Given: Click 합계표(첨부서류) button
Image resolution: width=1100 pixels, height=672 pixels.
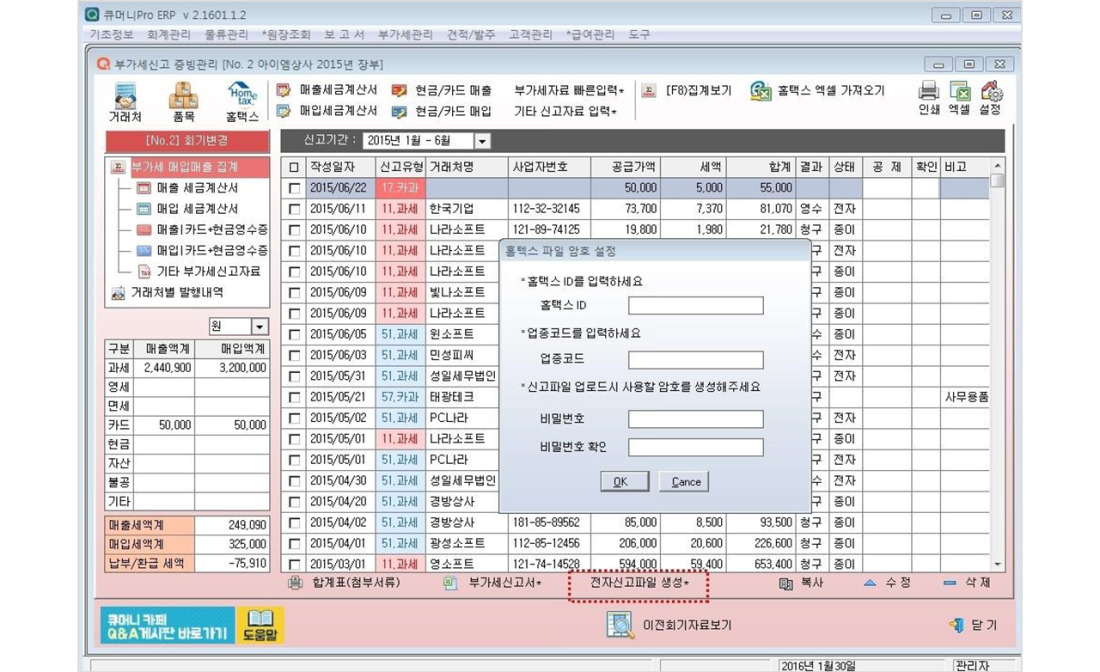Looking at the screenshot, I should 344,583.
